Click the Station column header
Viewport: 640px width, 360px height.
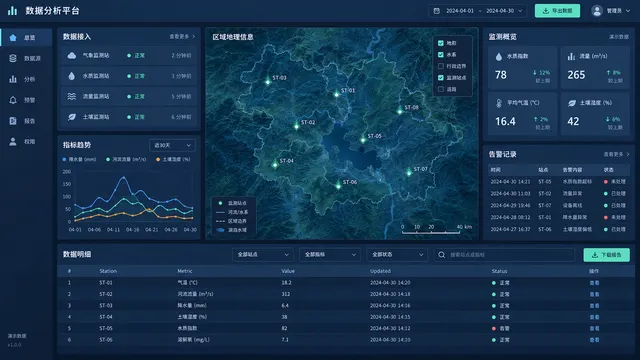pyautogui.click(x=108, y=271)
